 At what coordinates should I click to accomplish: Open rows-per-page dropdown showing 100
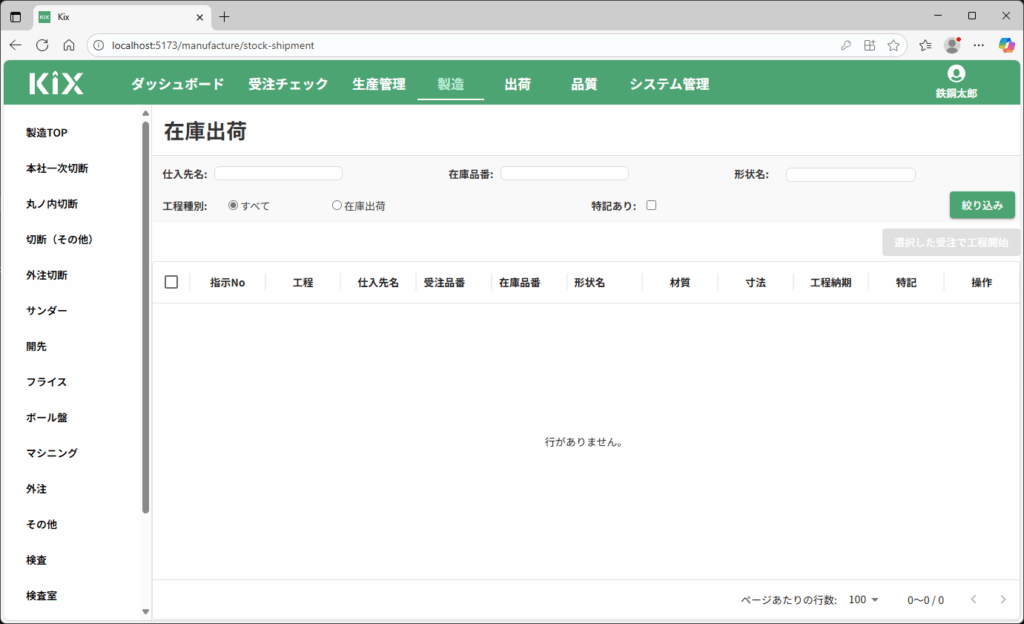coord(863,600)
